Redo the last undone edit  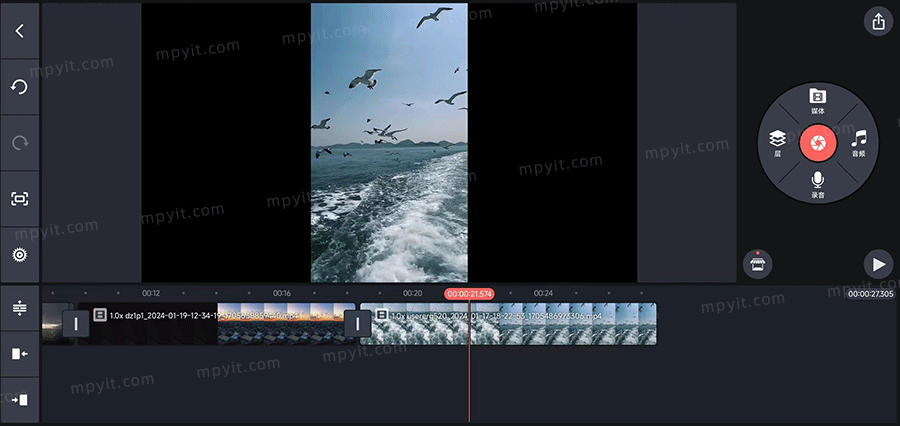(20, 143)
